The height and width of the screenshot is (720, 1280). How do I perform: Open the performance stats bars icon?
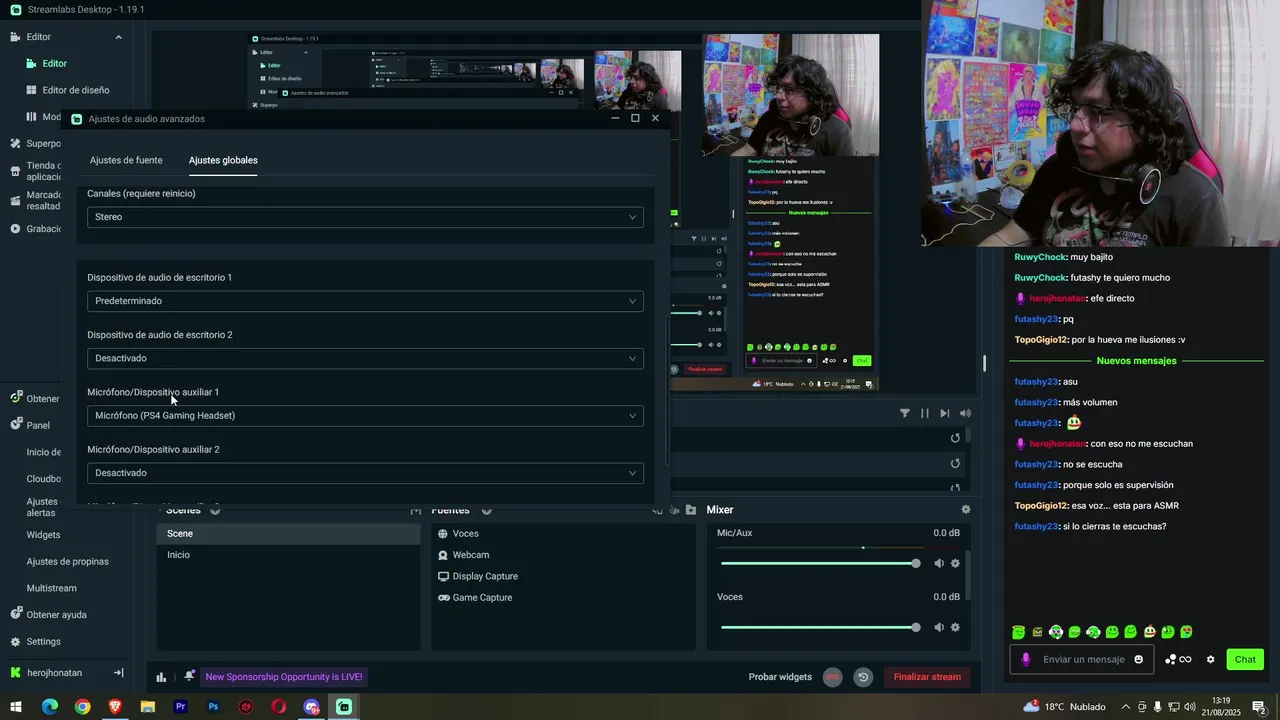pyautogui.click(x=161, y=677)
